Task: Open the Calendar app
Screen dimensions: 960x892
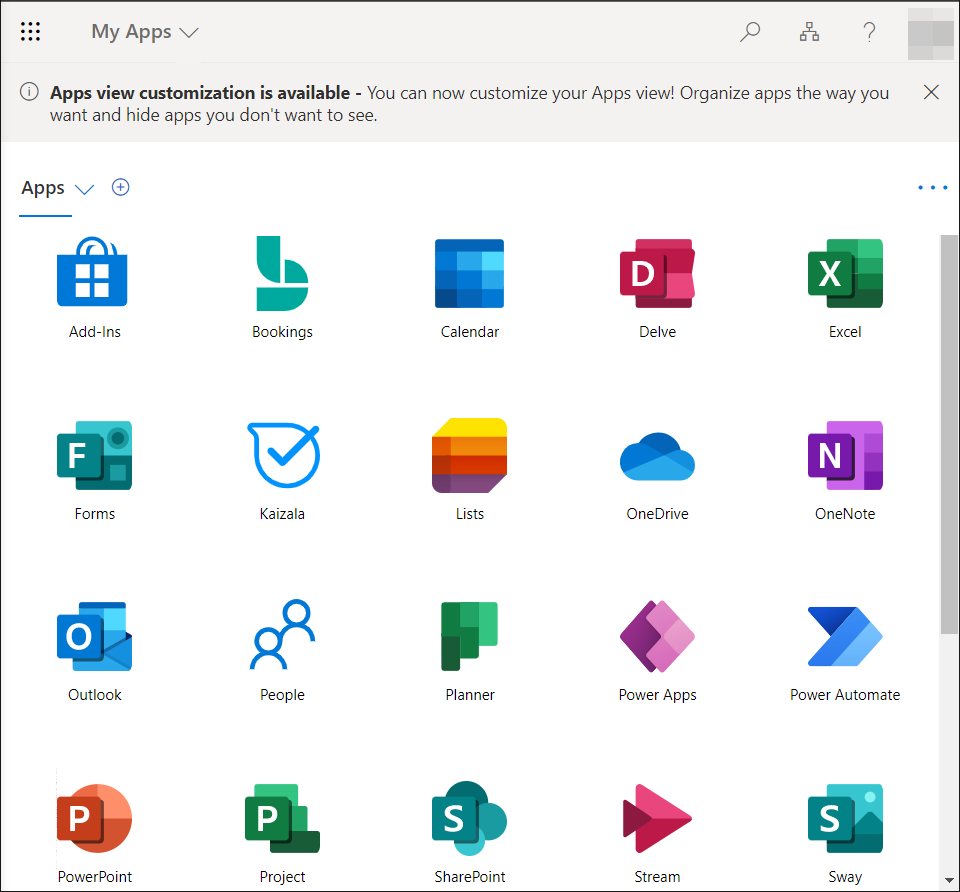Action: point(470,288)
